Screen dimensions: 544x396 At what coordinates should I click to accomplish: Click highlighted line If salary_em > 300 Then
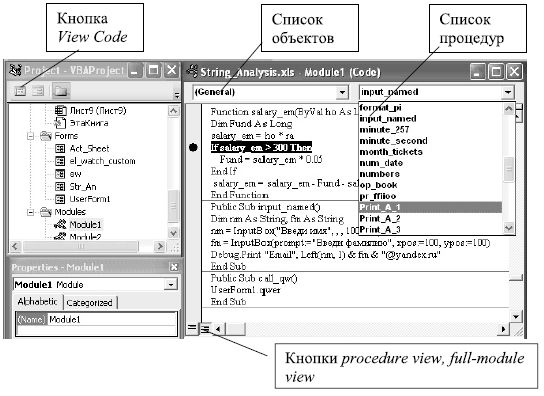click(262, 148)
